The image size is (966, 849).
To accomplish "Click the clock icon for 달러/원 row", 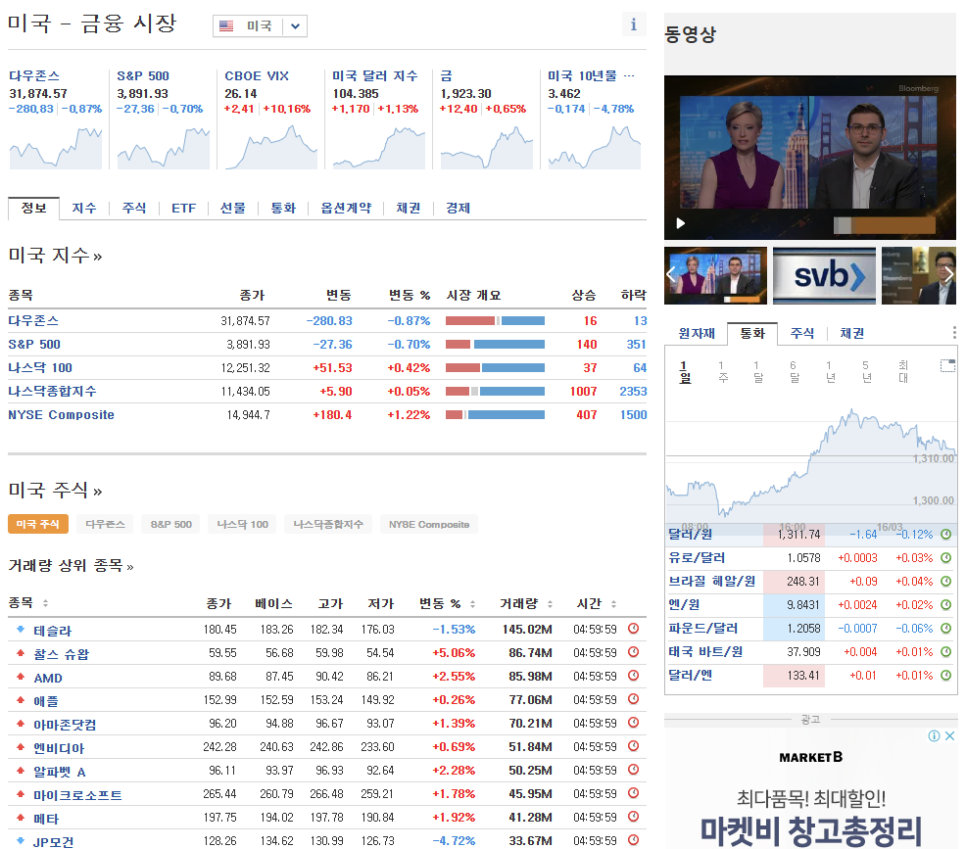I will 946,534.
